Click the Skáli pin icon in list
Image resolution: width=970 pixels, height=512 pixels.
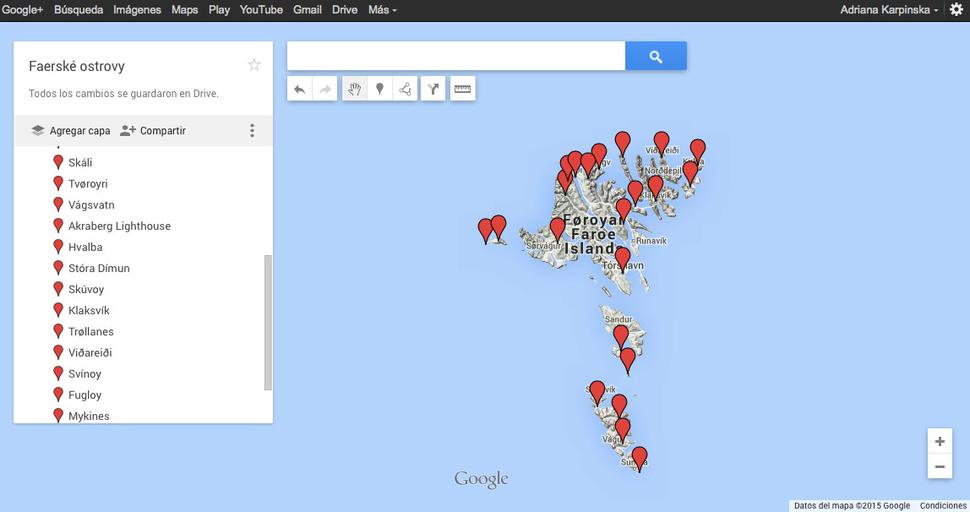[58, 163]
